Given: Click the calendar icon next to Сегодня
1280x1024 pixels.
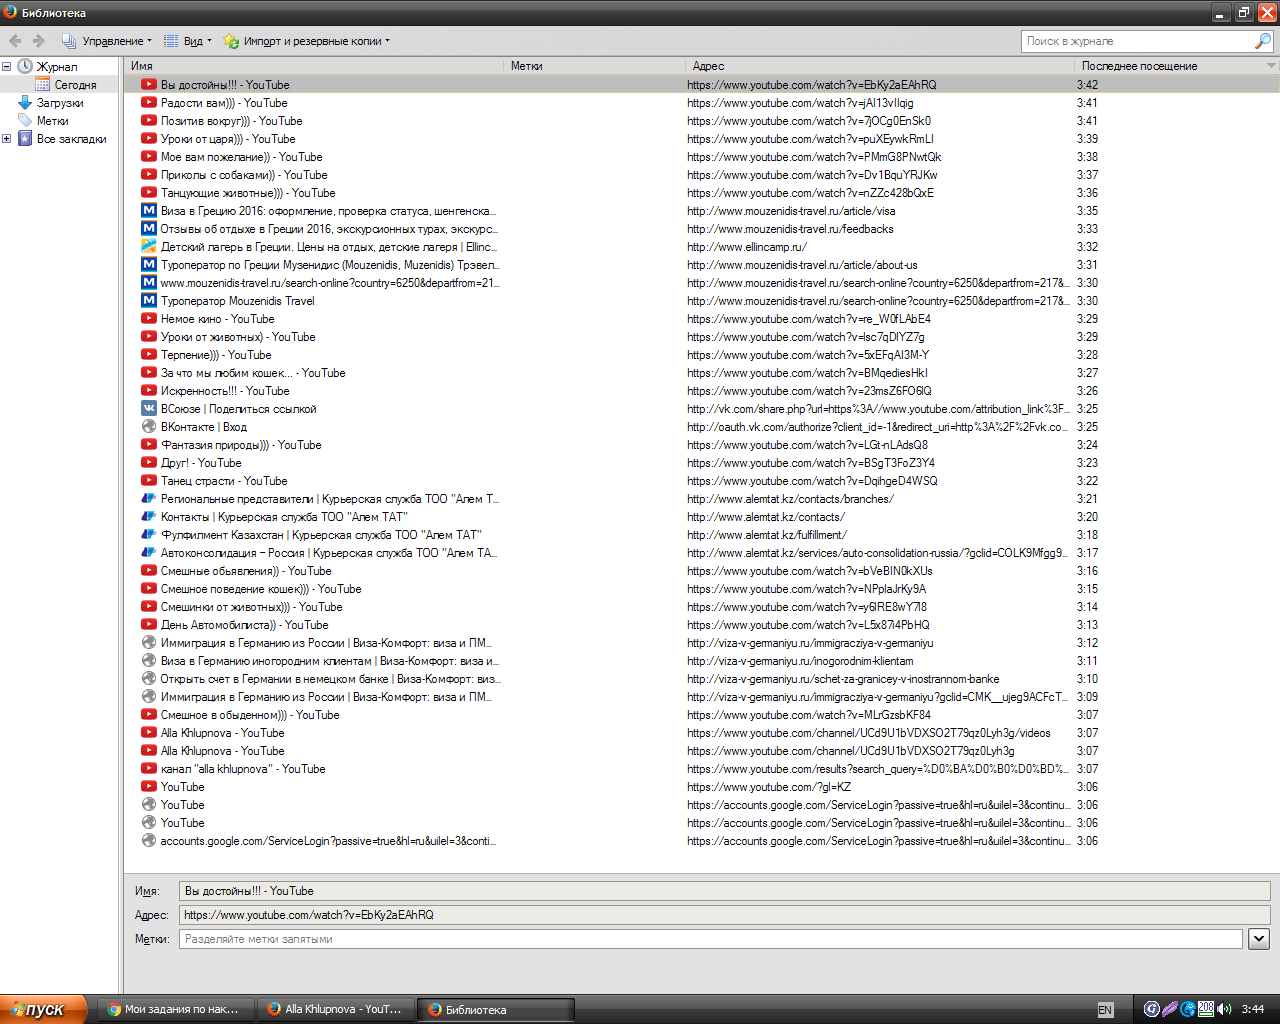Looking at the screenshot, I should point(43,85).
